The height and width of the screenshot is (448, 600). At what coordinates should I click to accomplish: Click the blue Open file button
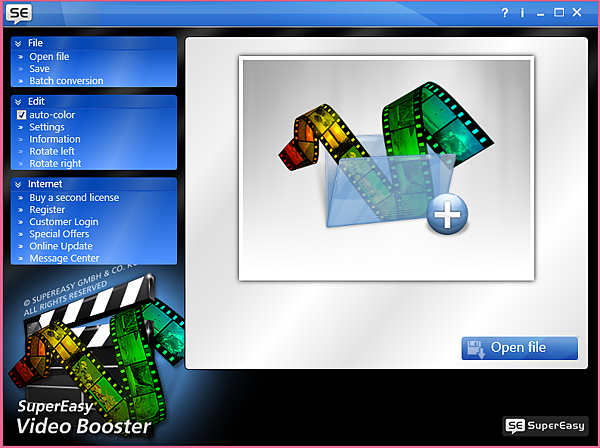[x=520, y=348]
